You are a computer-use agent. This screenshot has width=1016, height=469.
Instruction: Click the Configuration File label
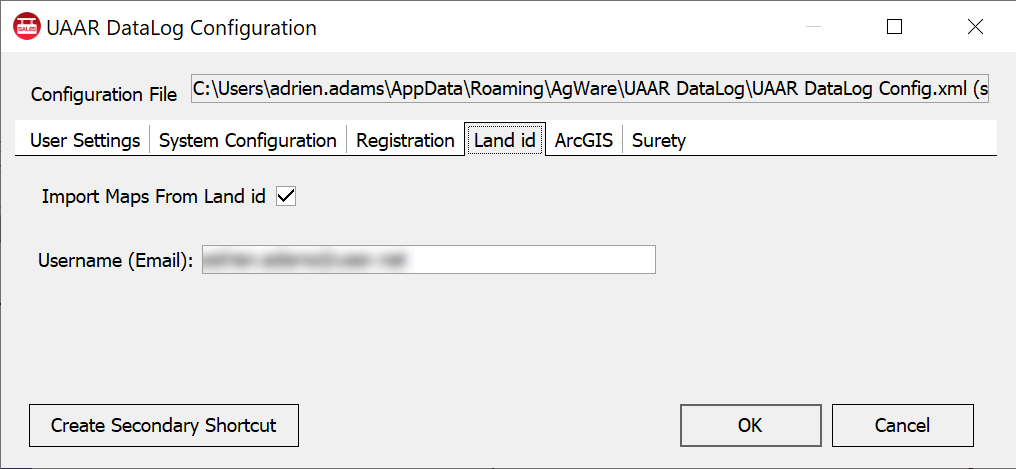(x=104, y=95)
